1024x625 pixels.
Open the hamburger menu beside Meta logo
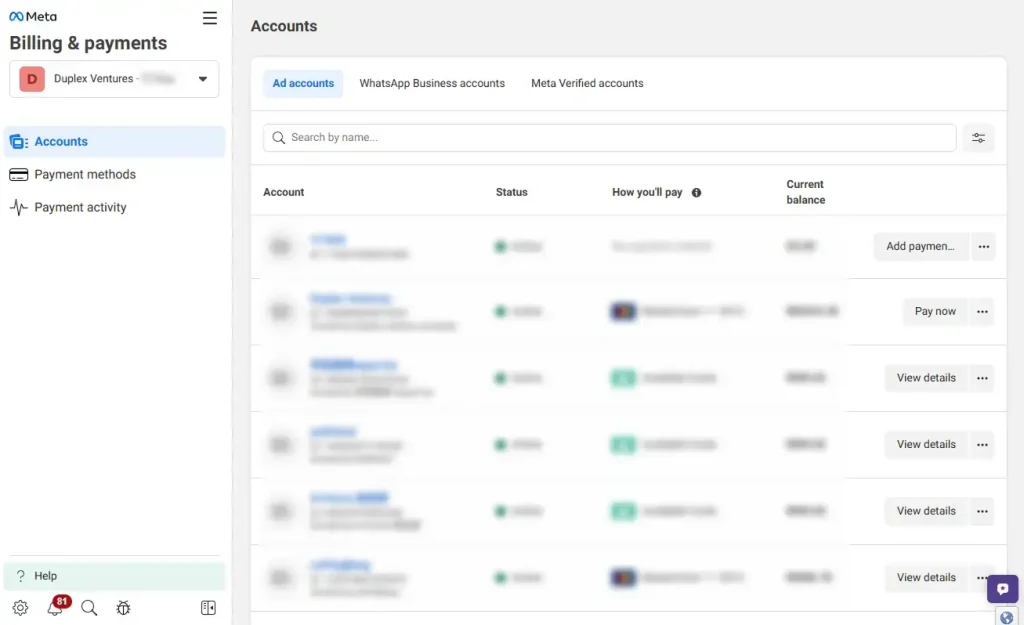209,18
